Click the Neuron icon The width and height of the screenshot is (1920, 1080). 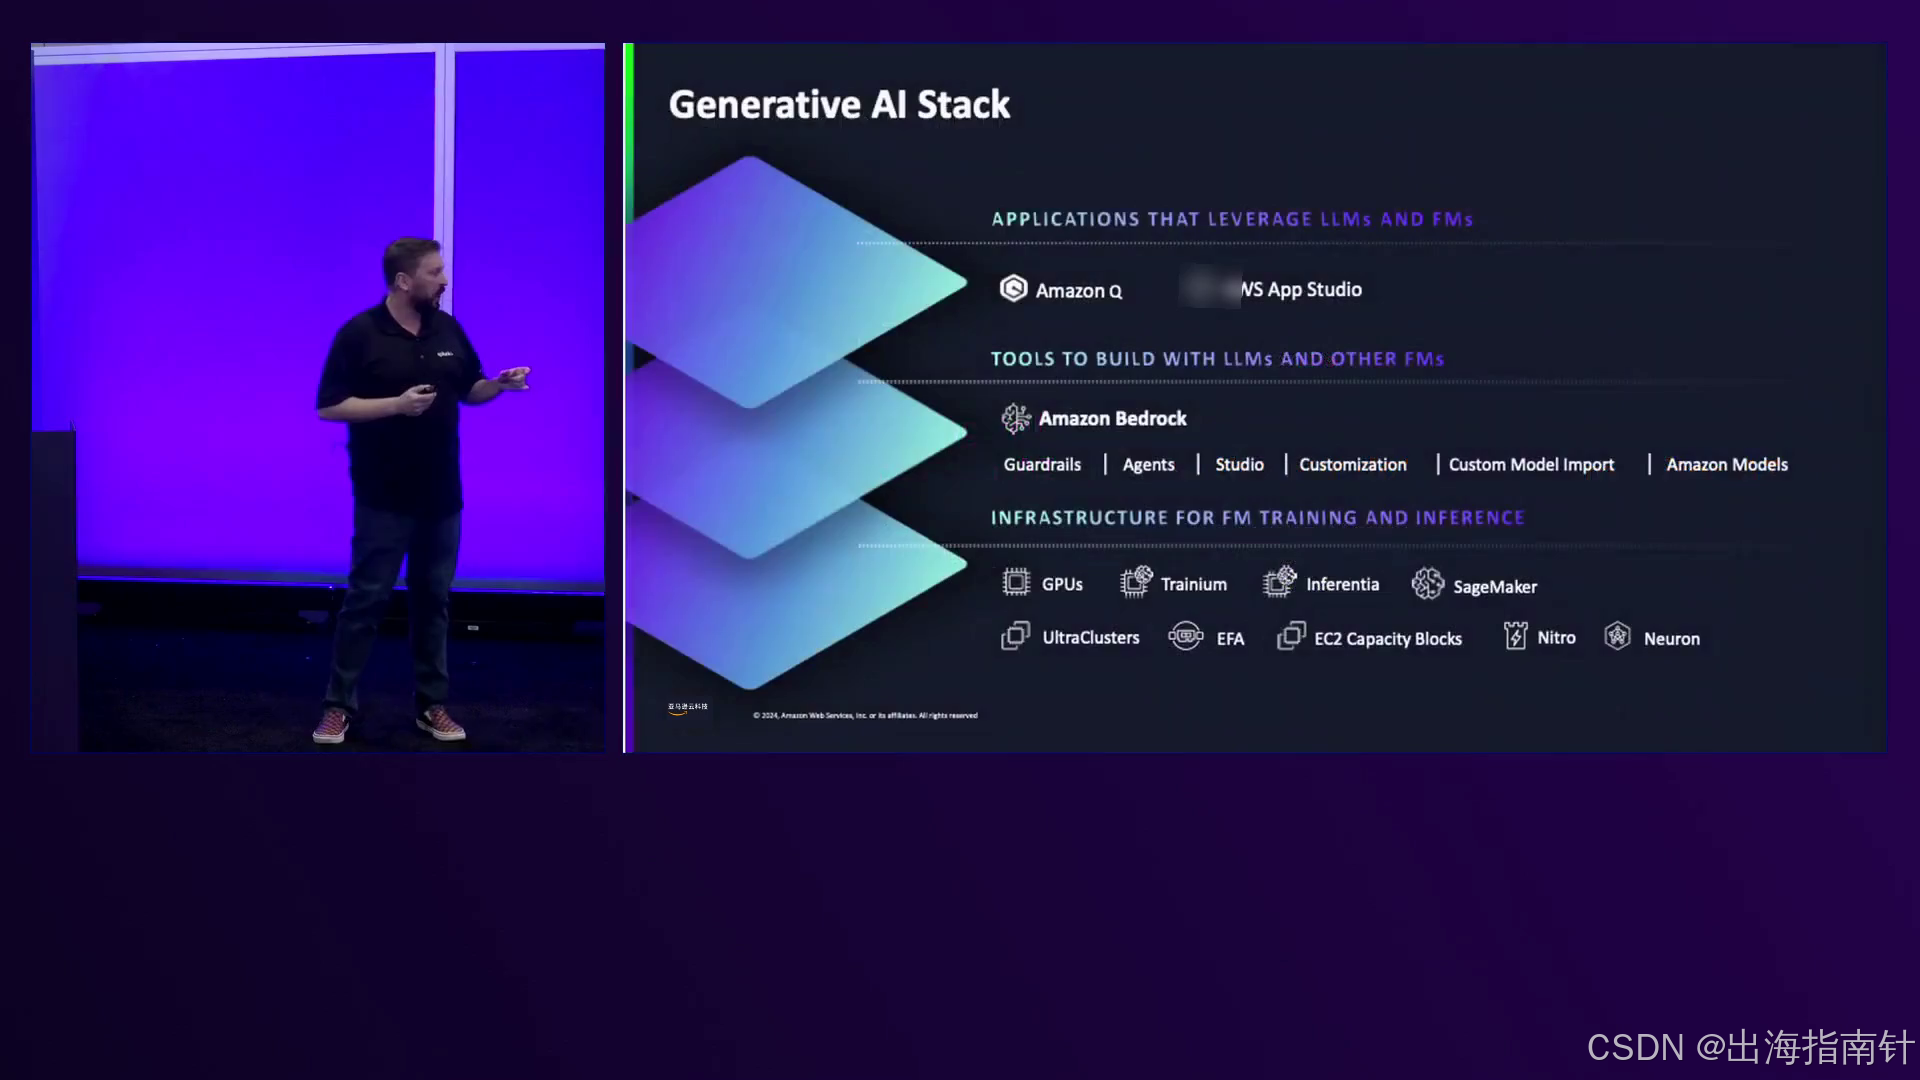coord(1617,636)
